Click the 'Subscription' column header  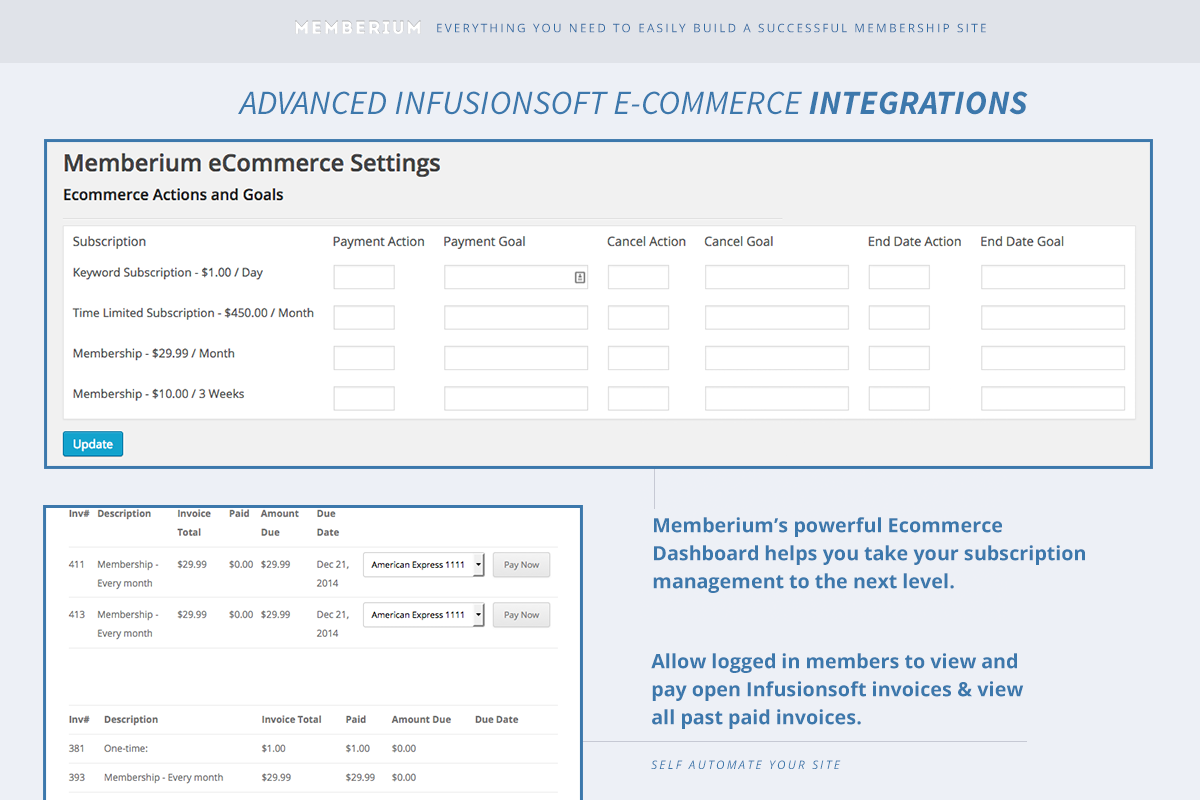point(110,241)
